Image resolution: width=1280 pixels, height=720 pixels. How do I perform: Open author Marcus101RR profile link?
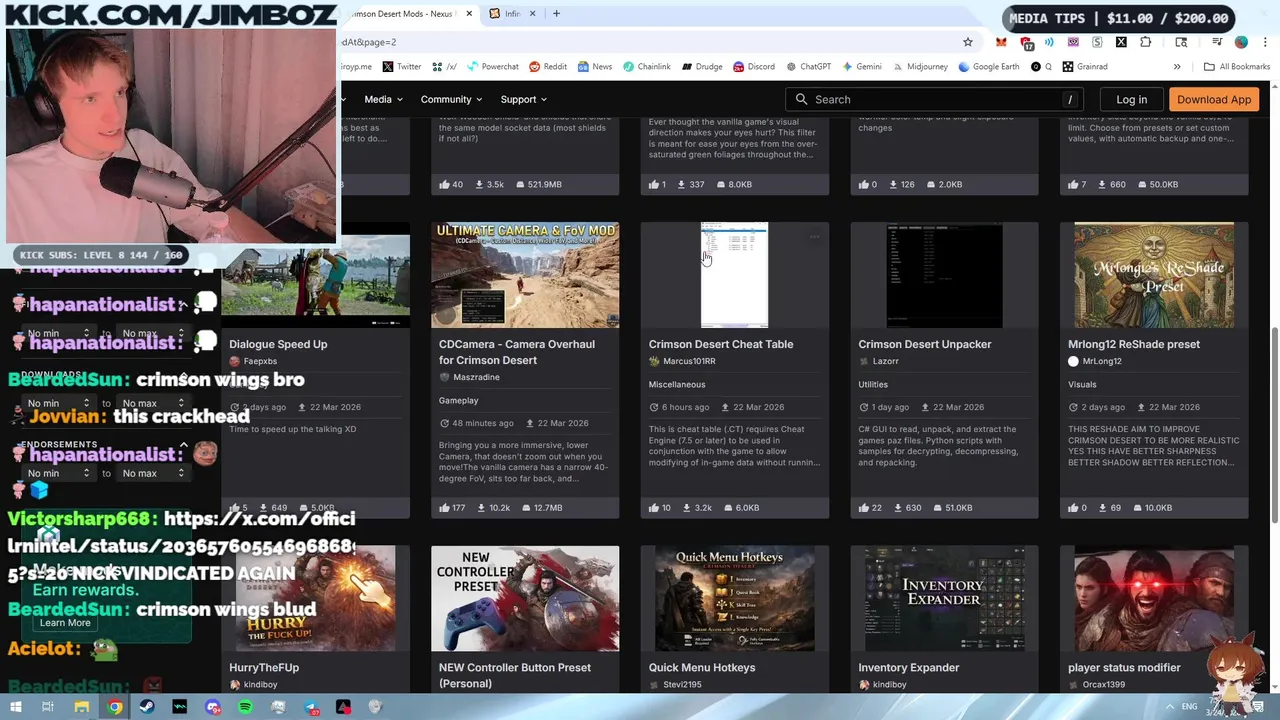pyautogui.click(x=689, y=361)
